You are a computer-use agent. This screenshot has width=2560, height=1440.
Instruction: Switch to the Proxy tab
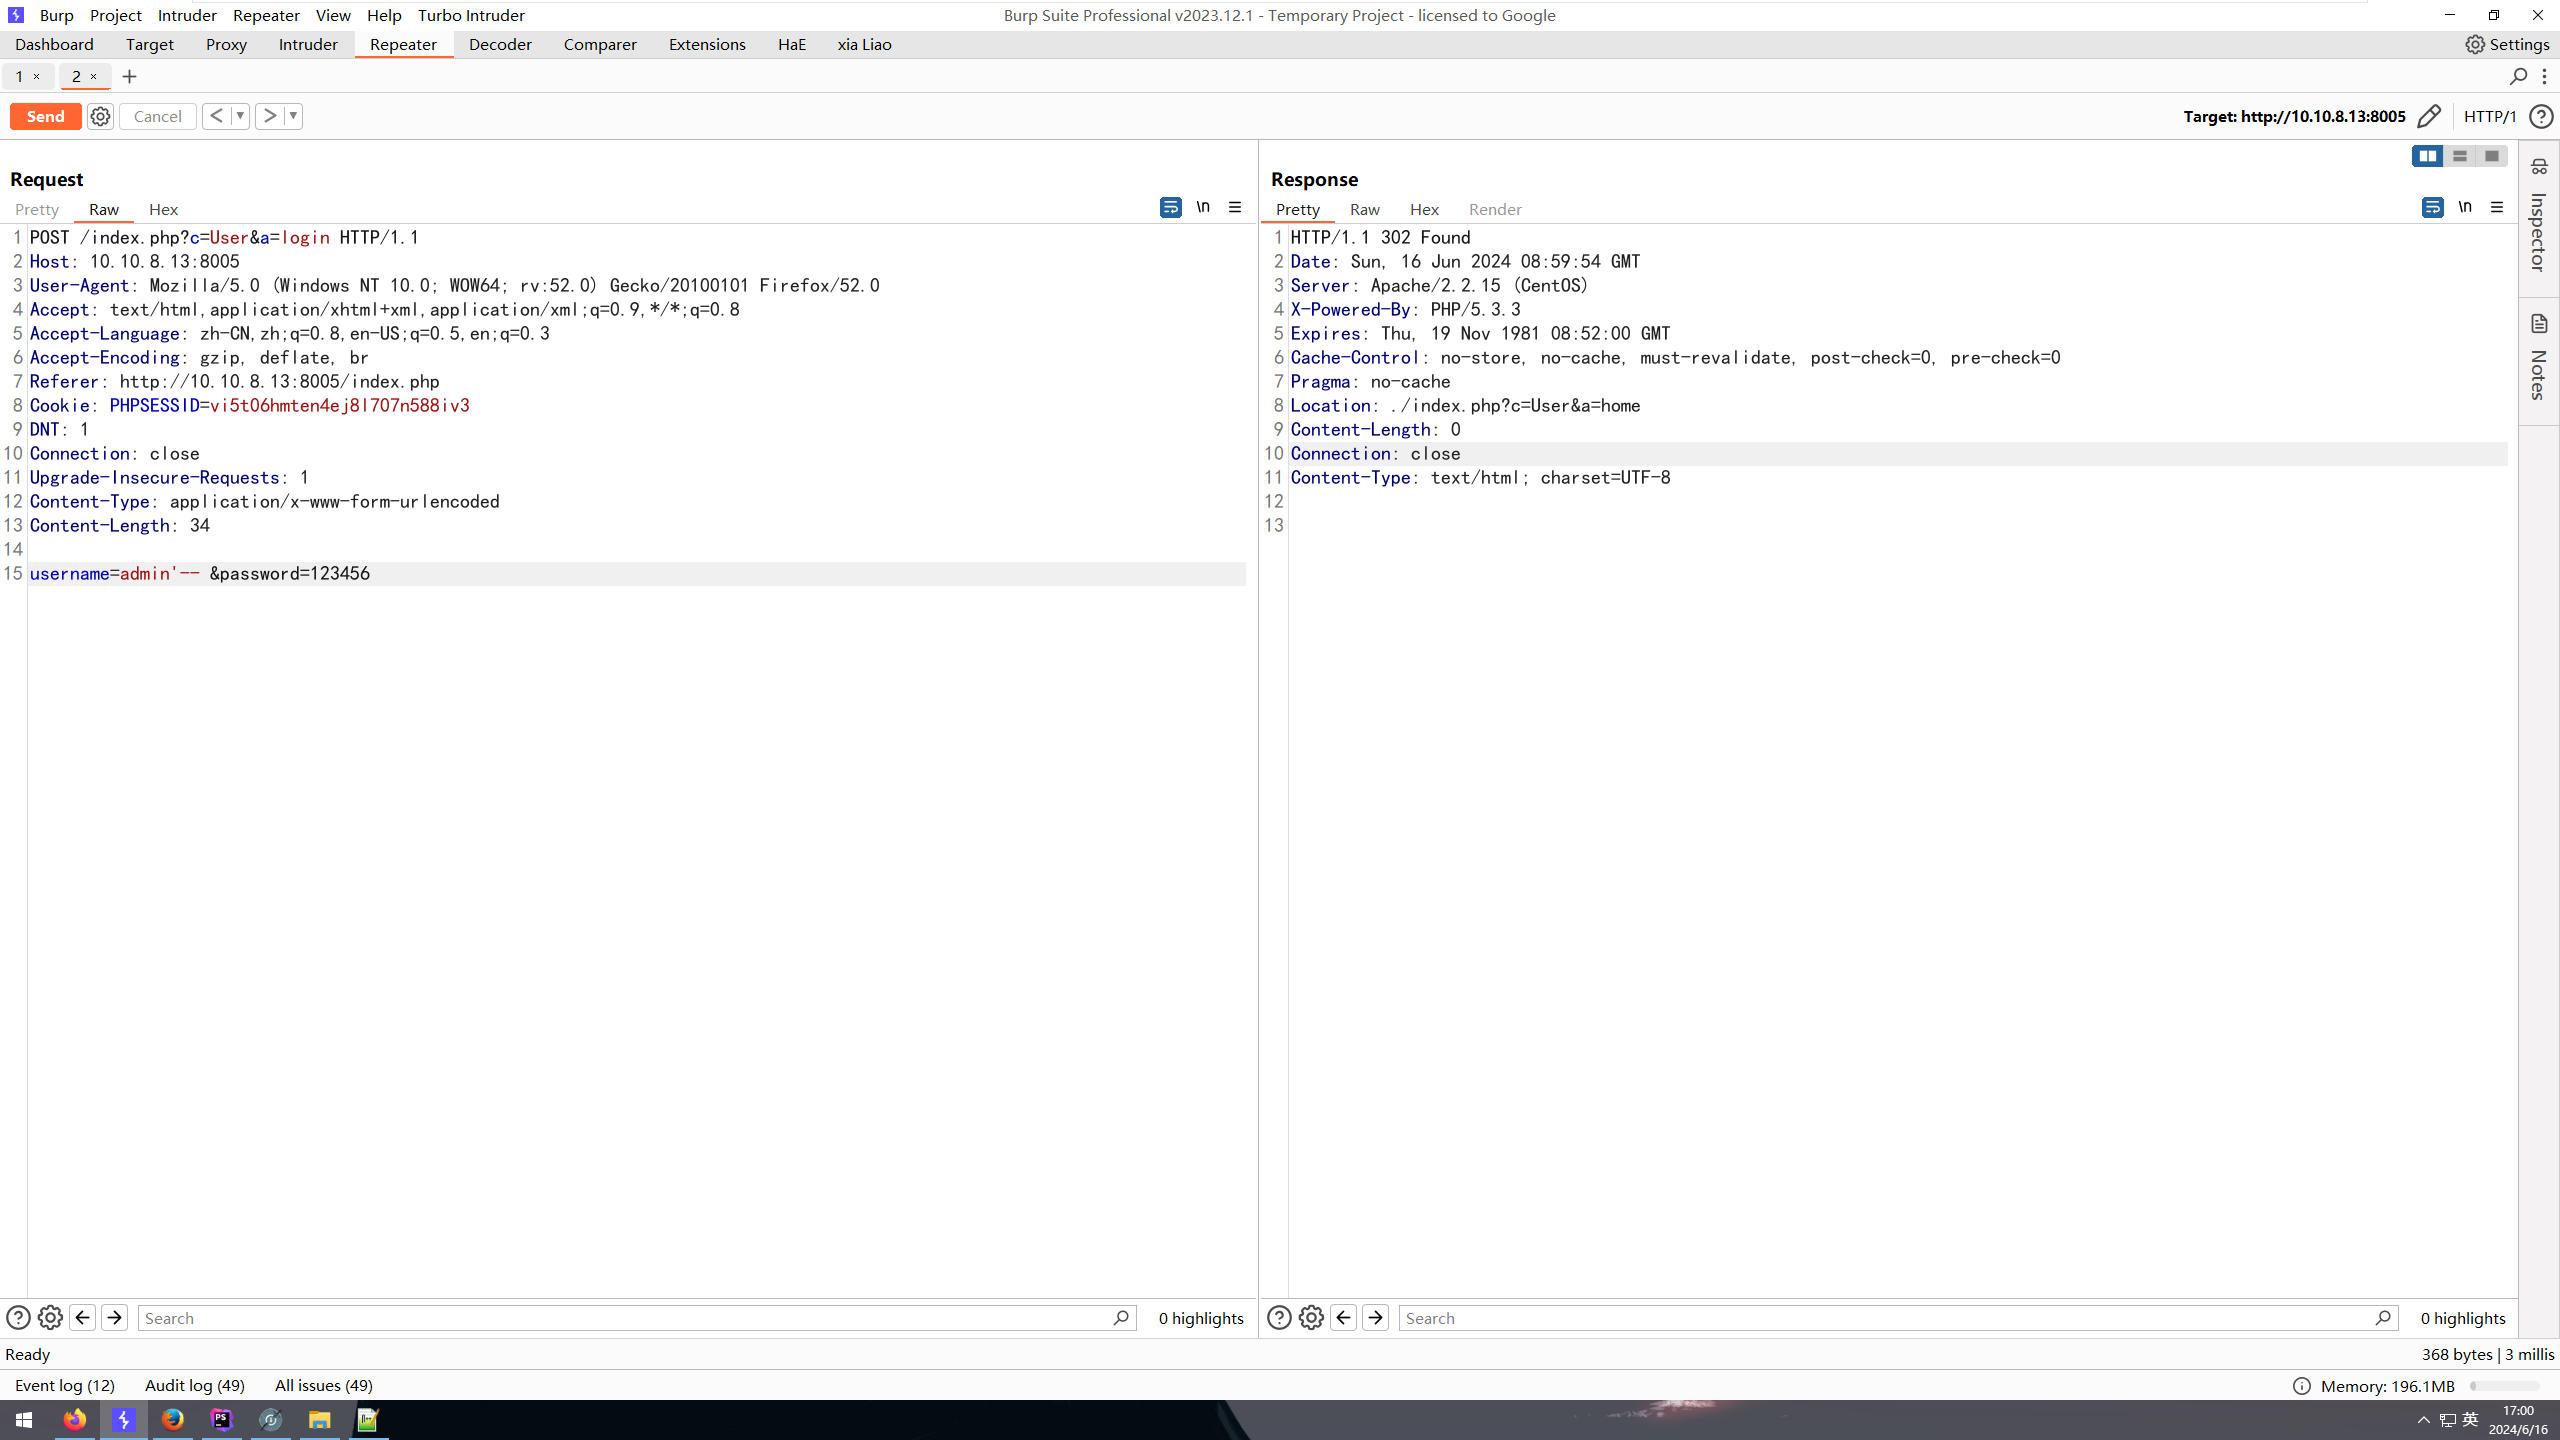(226, 44)
